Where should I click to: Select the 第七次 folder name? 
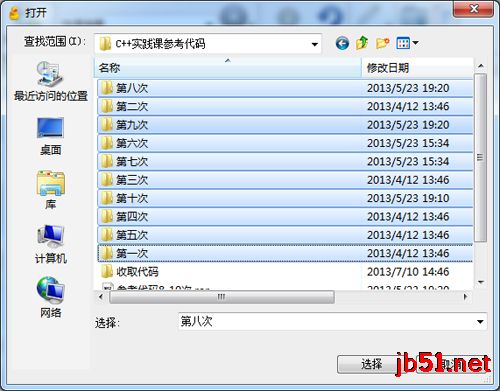[132, 161]
